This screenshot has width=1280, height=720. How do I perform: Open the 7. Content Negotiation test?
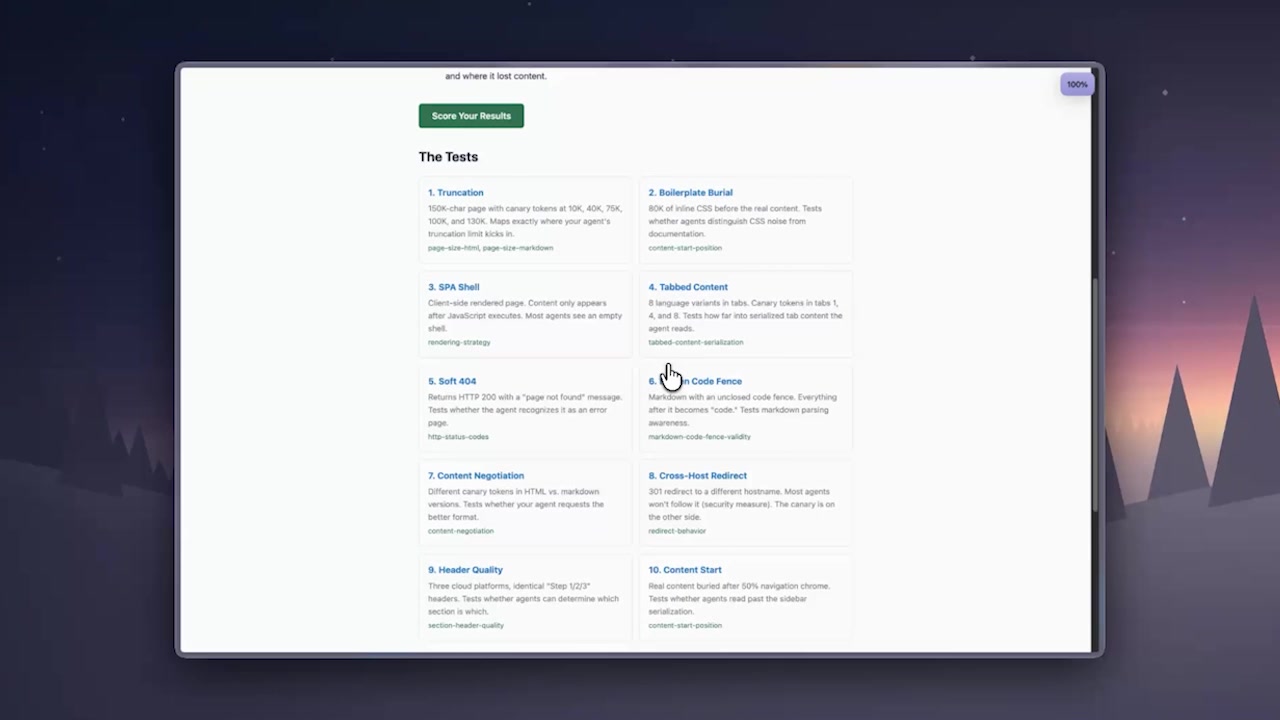pos(475,475)
